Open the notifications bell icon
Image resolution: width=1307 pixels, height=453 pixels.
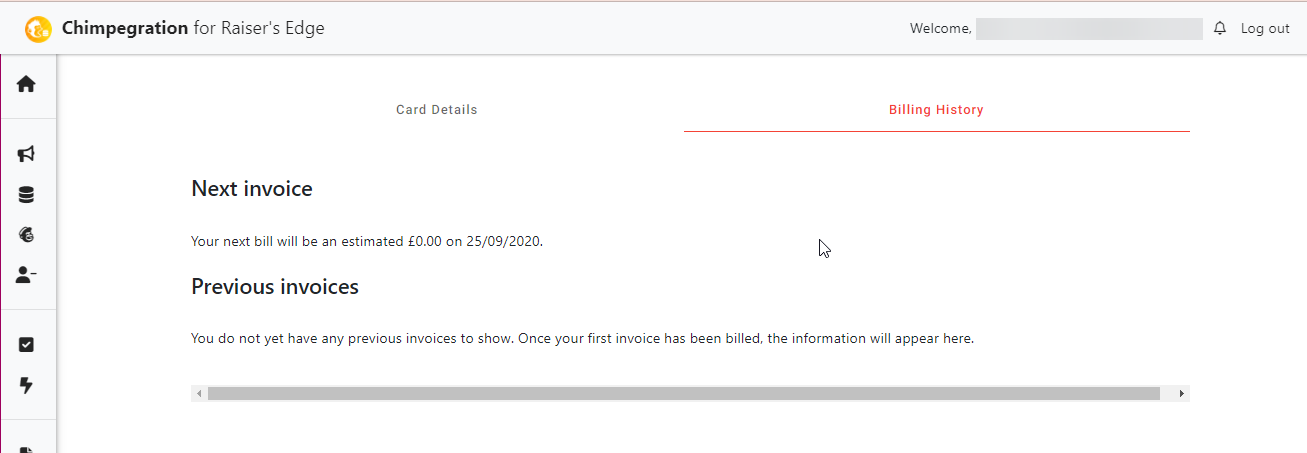1220,28
